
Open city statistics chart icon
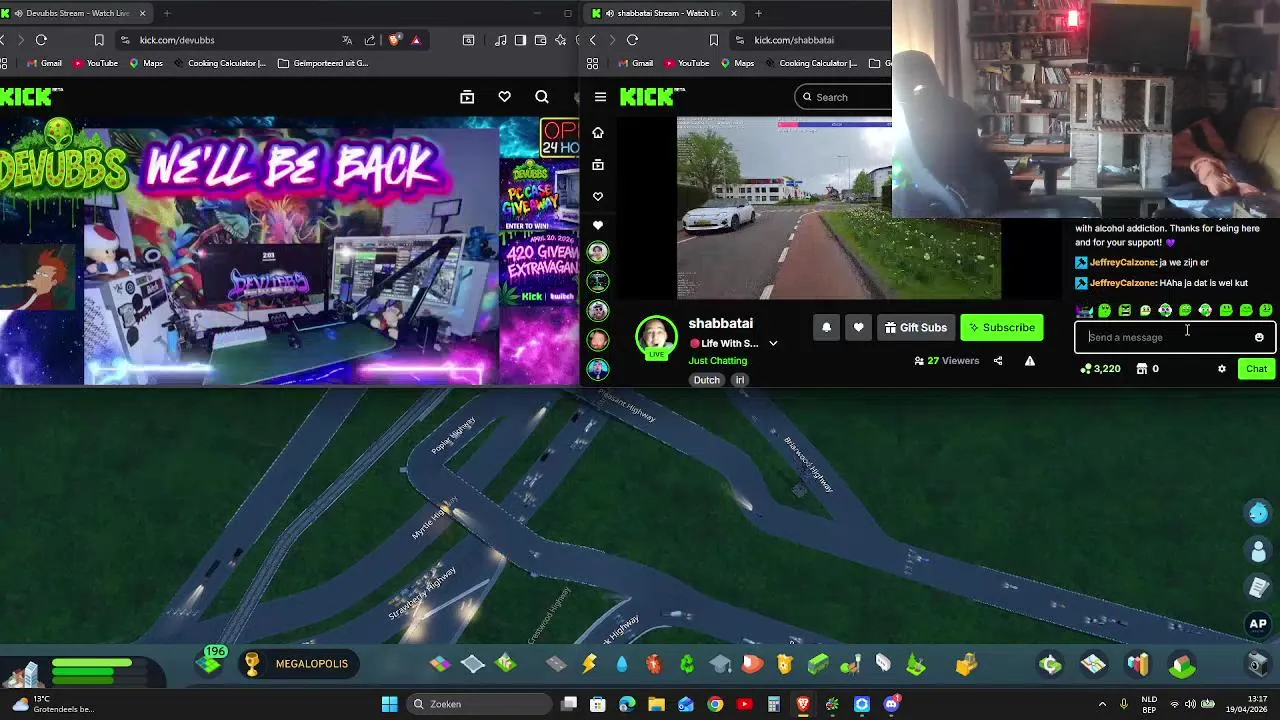1138,664
